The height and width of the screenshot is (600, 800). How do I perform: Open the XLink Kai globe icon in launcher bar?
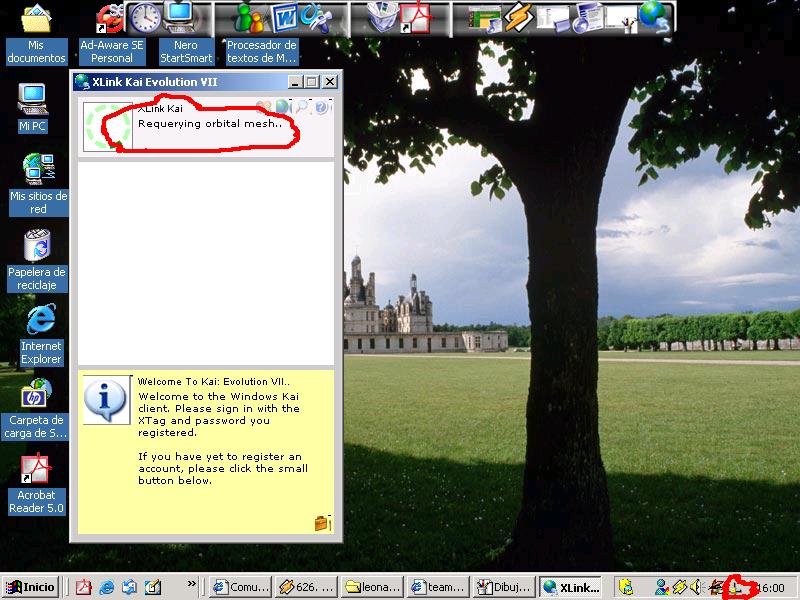click(x=655, y=16)
